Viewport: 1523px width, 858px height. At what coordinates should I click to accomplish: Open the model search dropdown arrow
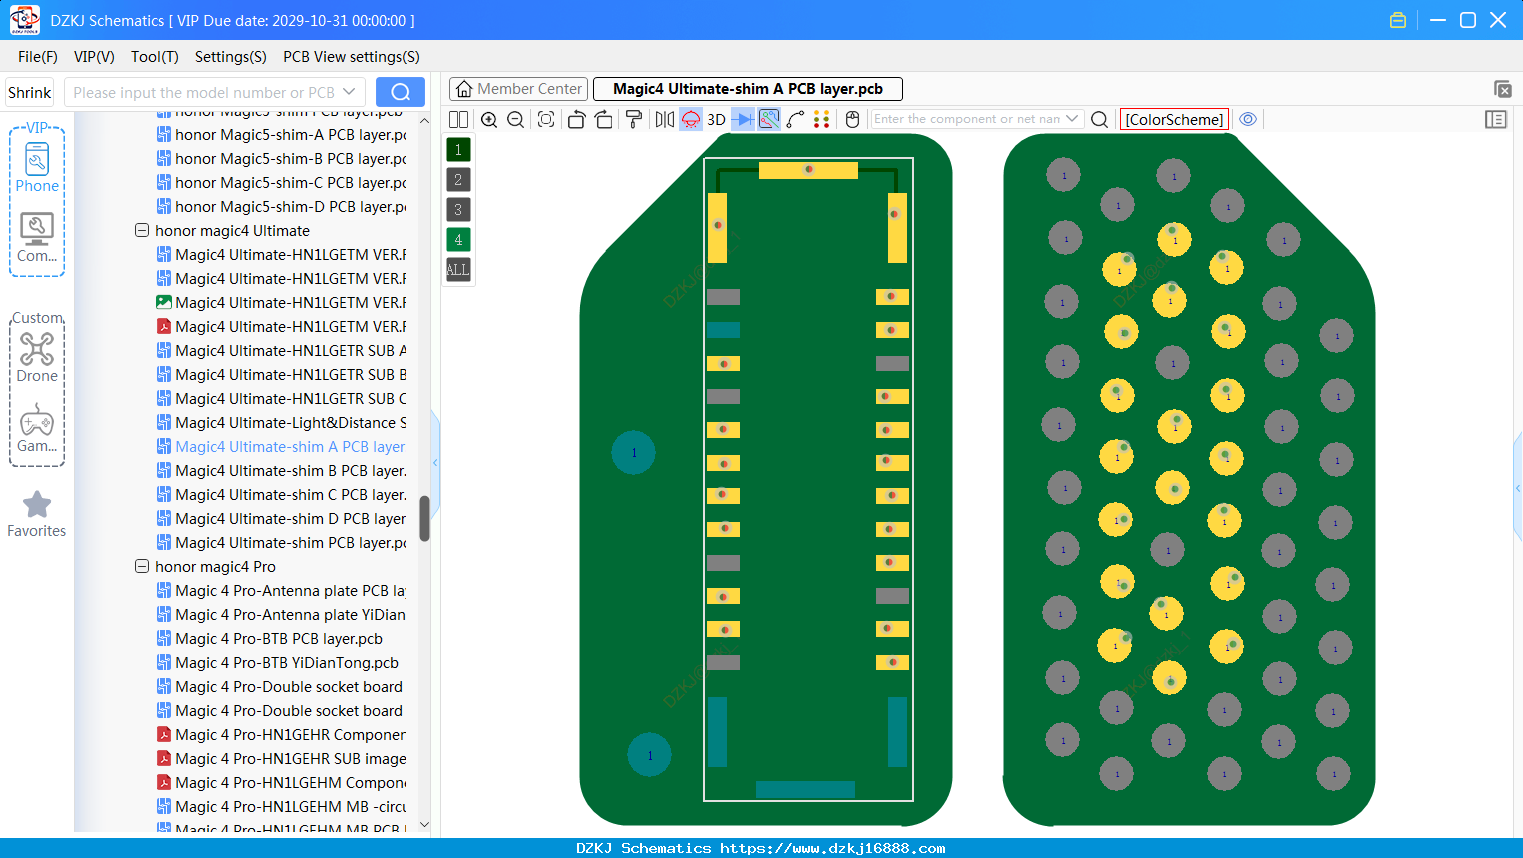pyautogui.click(x=349, y=92)
